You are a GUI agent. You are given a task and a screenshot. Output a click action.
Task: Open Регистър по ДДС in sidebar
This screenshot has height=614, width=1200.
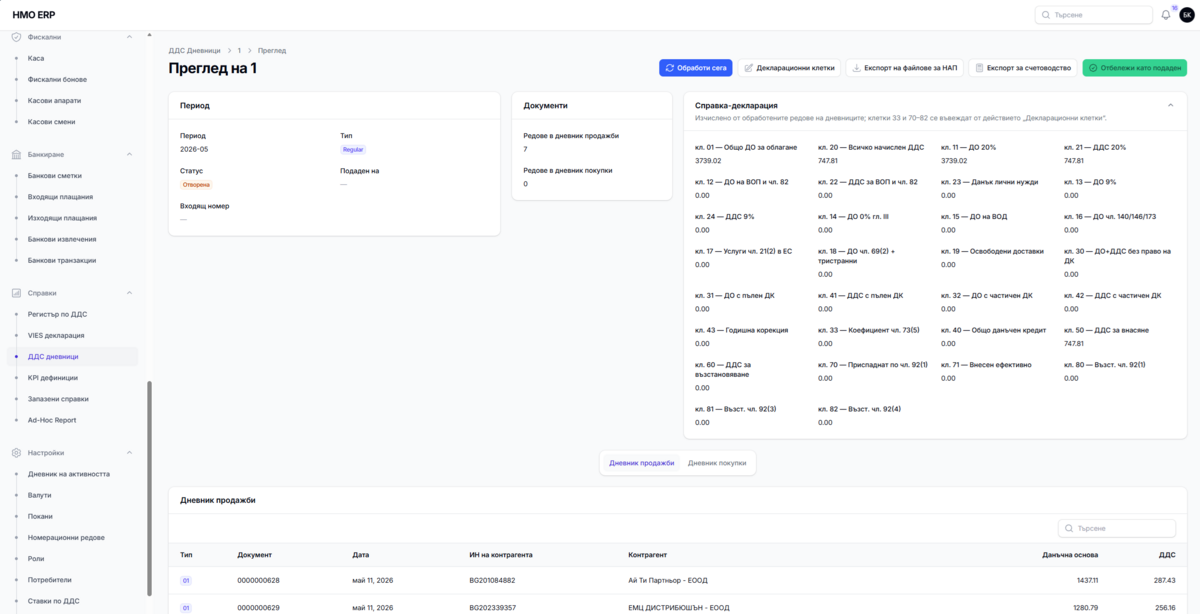click(x=73, y=314)
